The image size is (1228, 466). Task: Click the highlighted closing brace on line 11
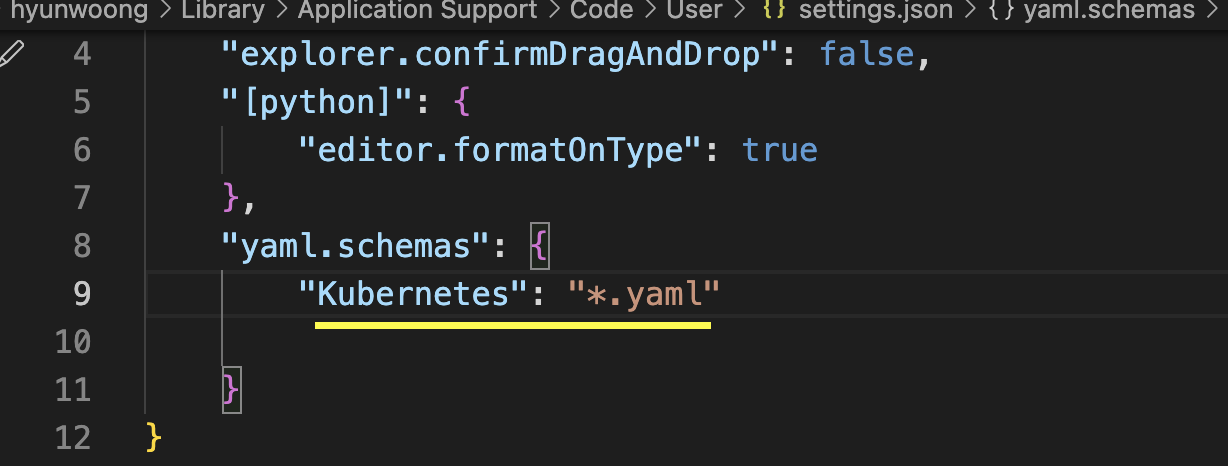pos(231,390)
